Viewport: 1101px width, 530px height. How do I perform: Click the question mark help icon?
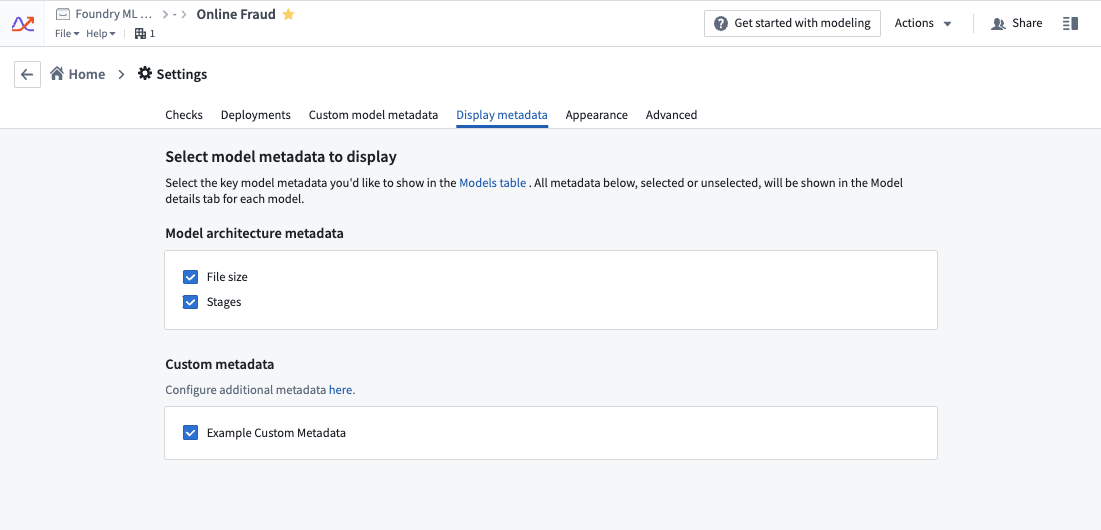(x=720, y=23)
